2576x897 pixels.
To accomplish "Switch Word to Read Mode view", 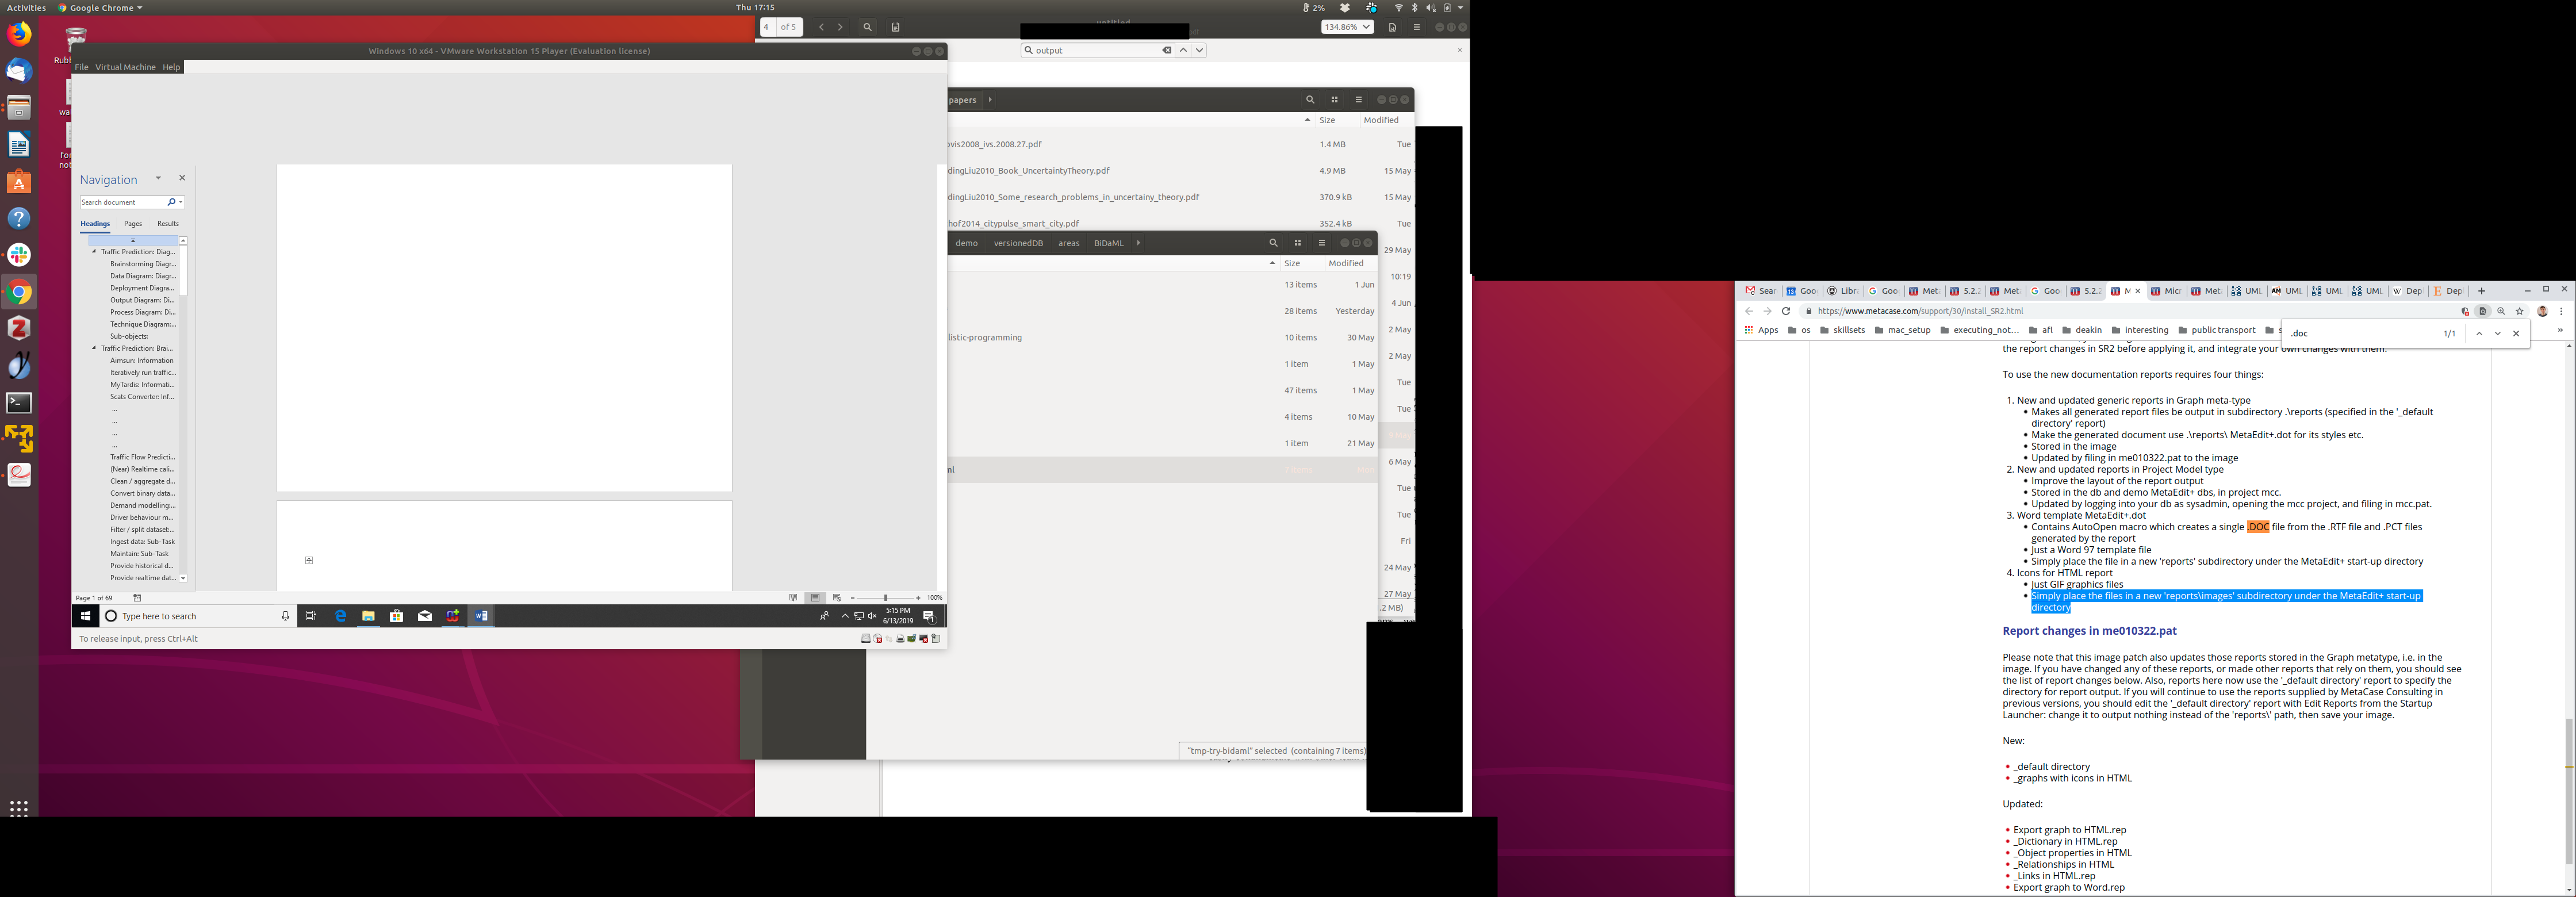I will [793, 598].
